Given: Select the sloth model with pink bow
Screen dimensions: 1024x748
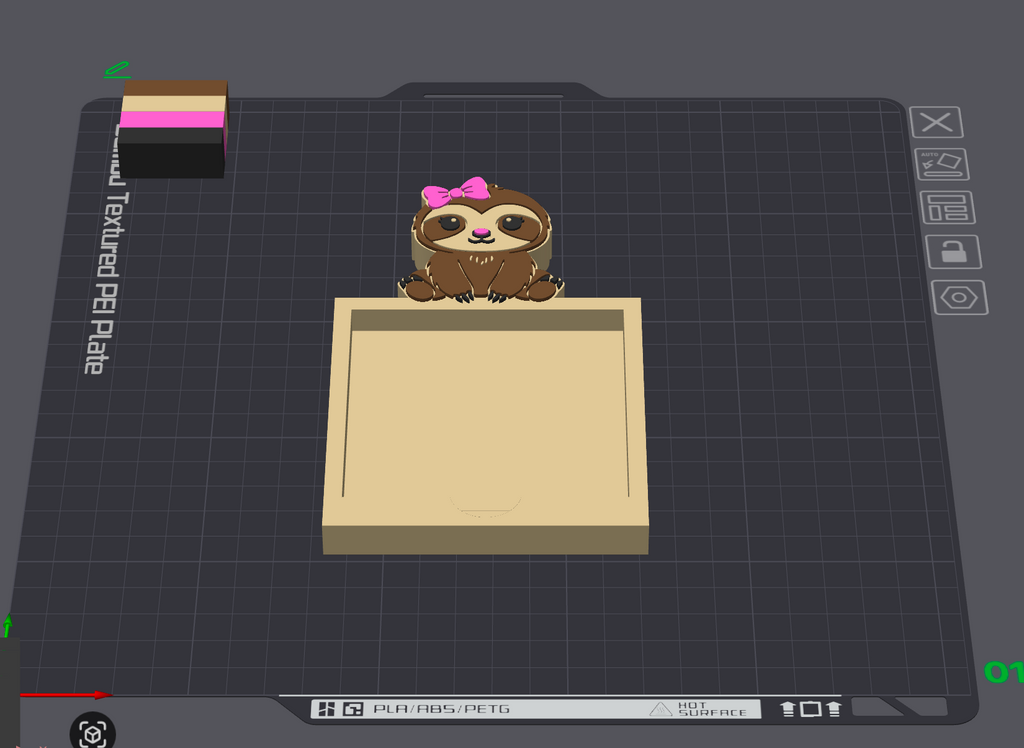Looking at the screenshot, I should point(481,240).
